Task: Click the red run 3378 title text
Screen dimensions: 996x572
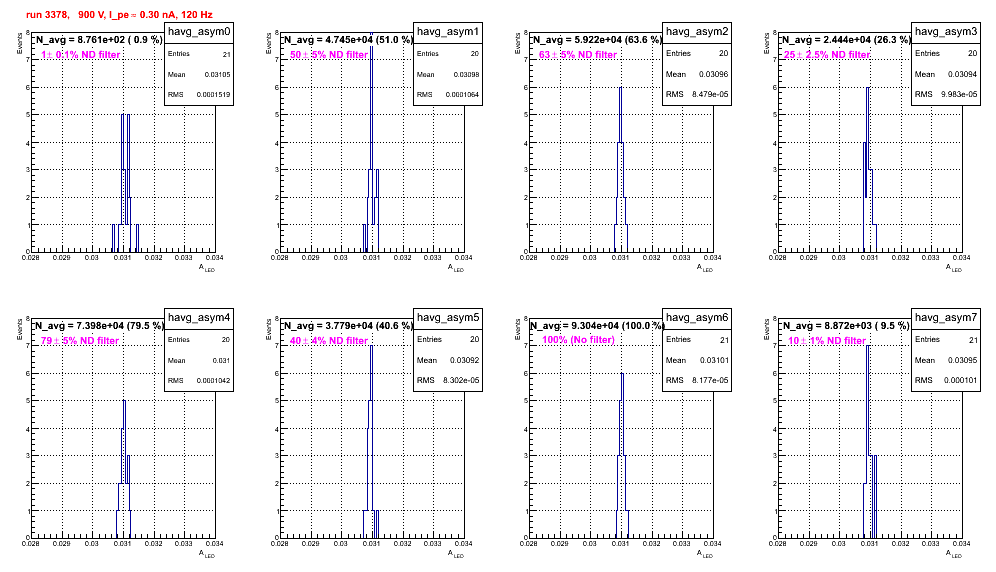Action: click(x=119, y=15)
